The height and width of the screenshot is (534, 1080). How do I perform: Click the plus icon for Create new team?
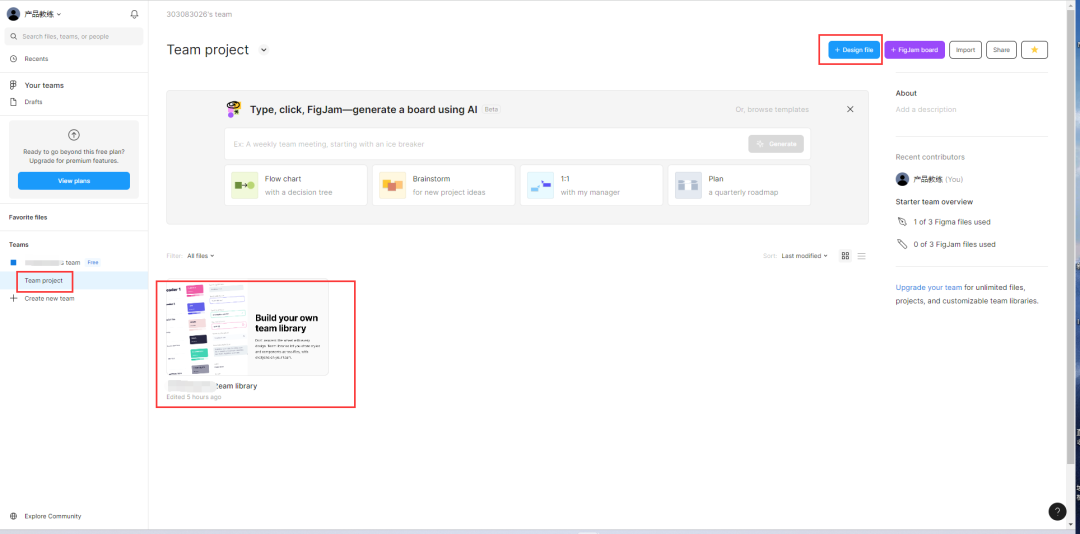click(13, 298)
